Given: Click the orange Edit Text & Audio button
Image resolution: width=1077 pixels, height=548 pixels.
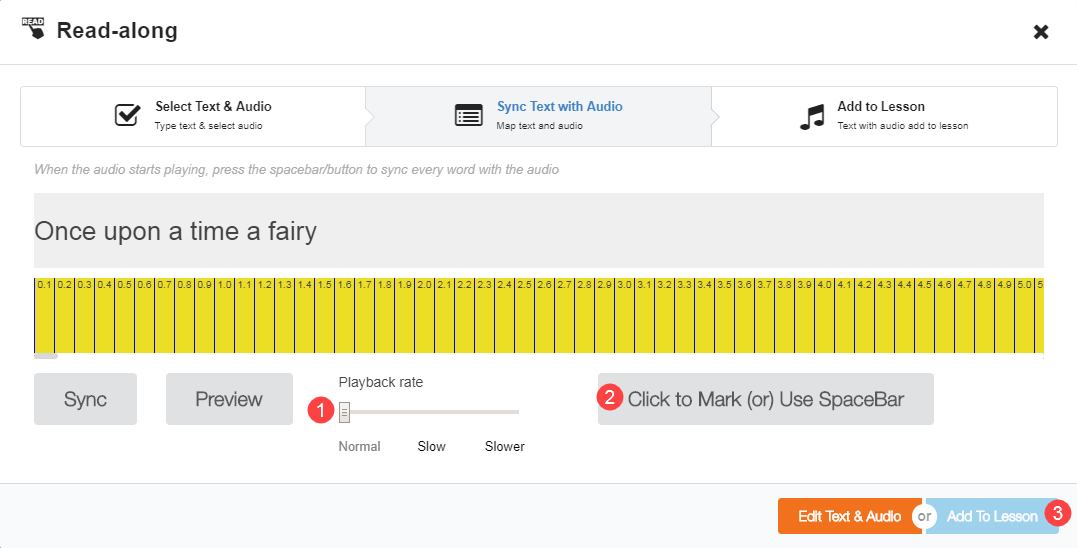Looking at the screenshot, I should click(x=849, y=516).
